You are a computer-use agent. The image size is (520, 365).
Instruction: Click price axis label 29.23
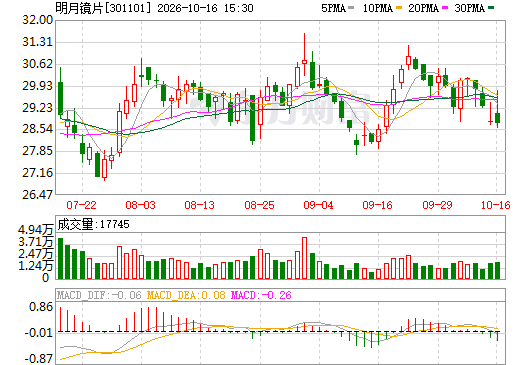pos(37,107)
